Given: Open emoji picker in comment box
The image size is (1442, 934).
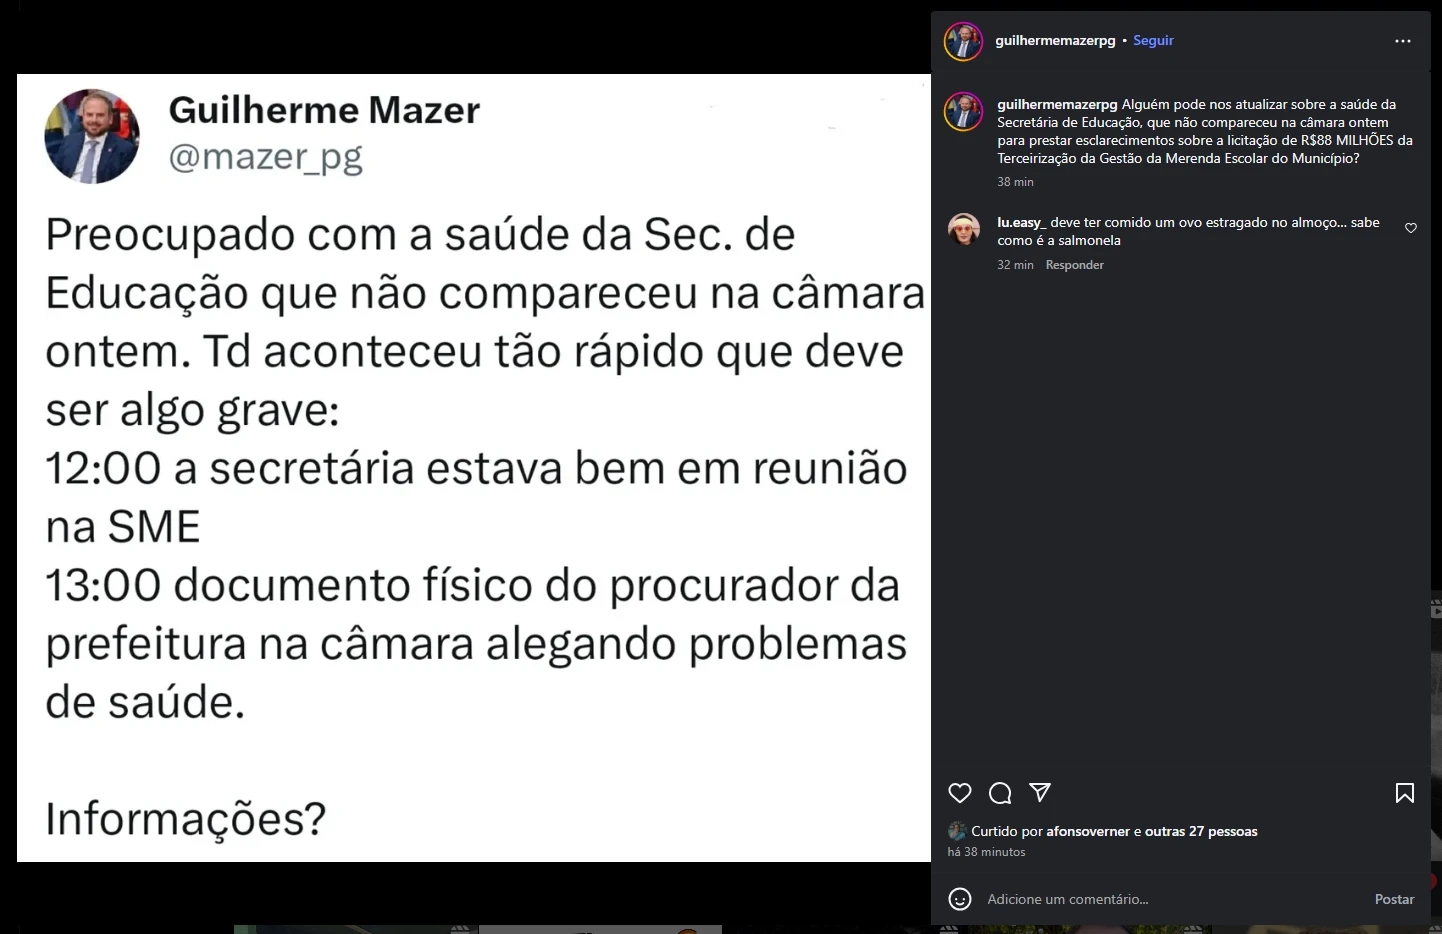Looking at the screenshot, I should (x=960, y=899).
